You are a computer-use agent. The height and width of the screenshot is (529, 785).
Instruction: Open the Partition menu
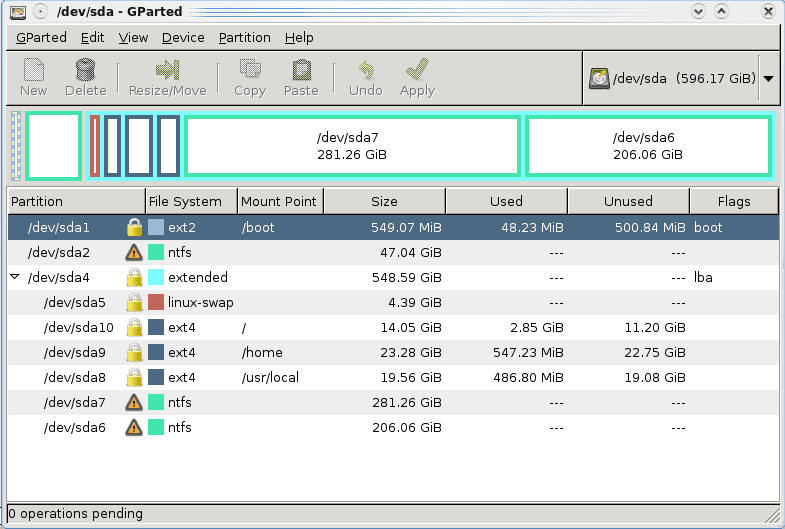click(244, 38)
